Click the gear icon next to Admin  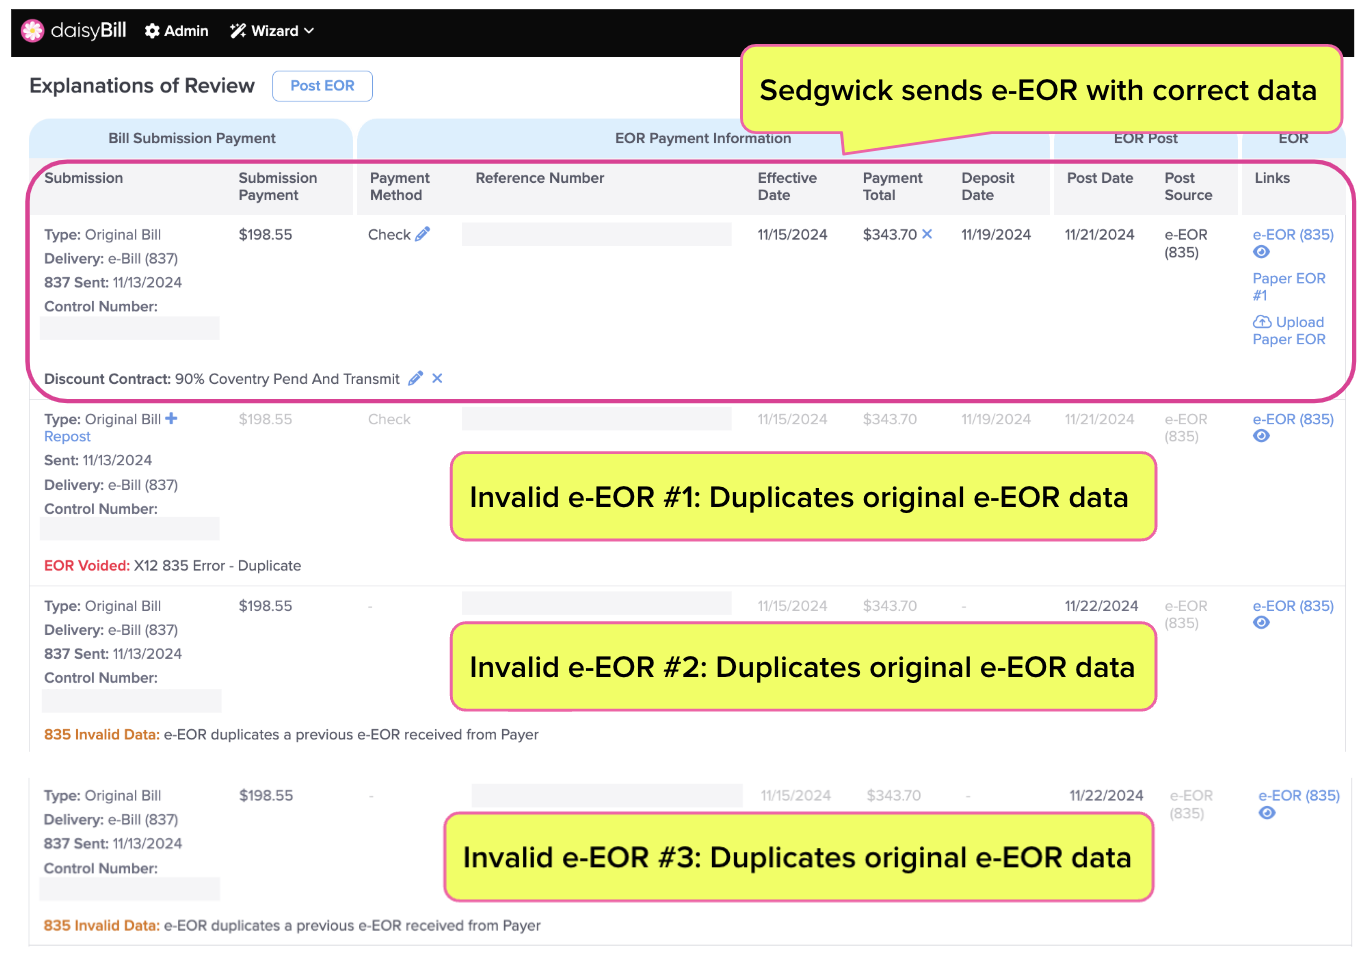pyautogui.click(x=150, y=30)
